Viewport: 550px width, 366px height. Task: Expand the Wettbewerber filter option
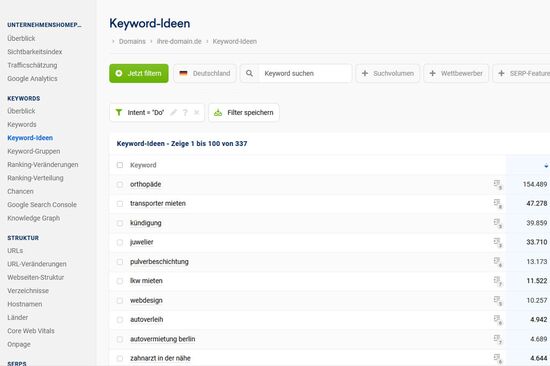pos(456,73)
